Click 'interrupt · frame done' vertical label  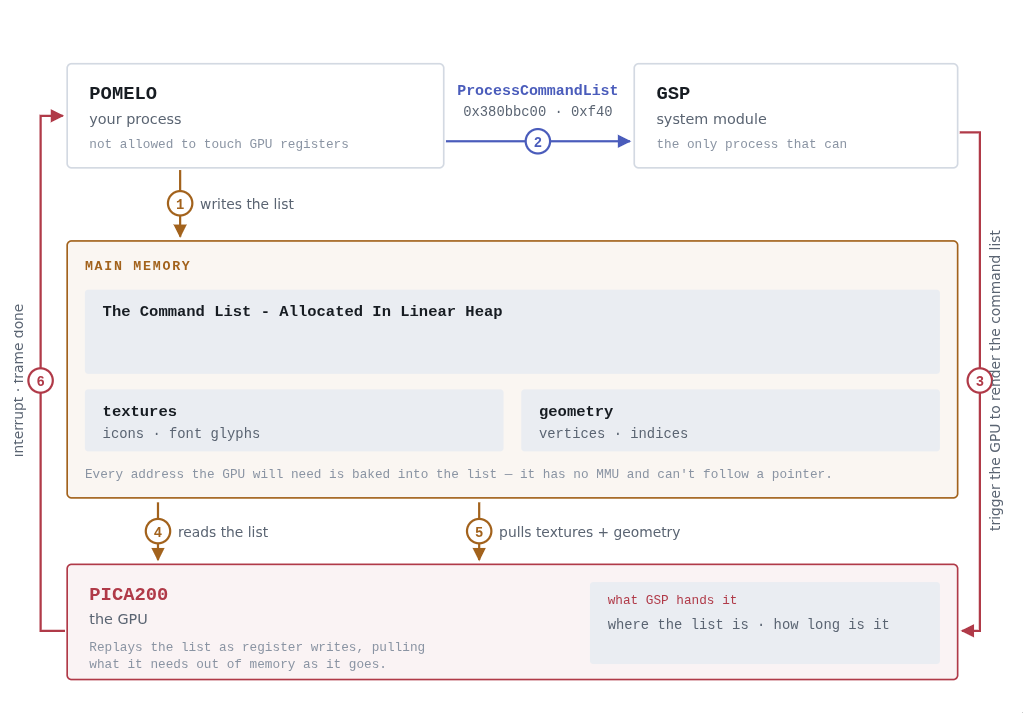click(18, 380)
